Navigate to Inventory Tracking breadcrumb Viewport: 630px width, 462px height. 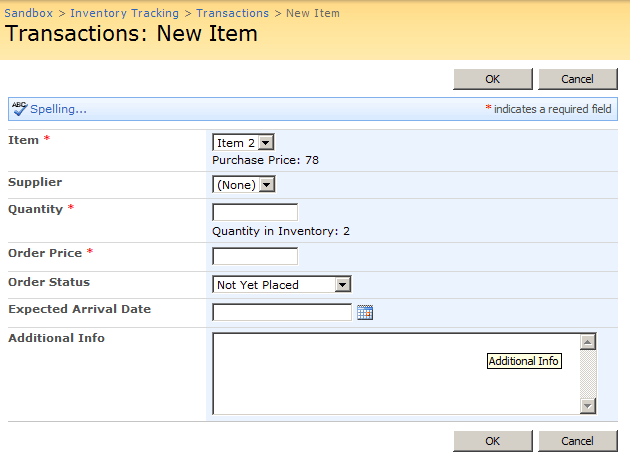click(x=124, y=13)
